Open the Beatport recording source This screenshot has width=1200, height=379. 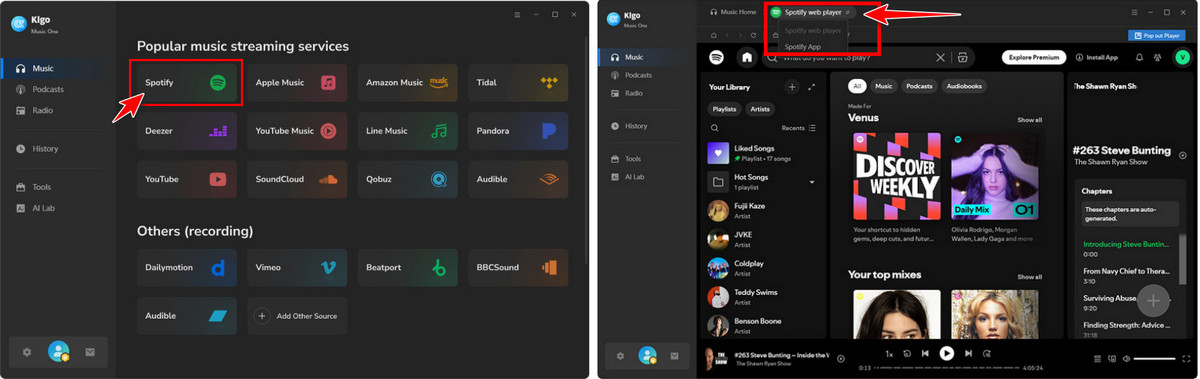tap(407, 268)
